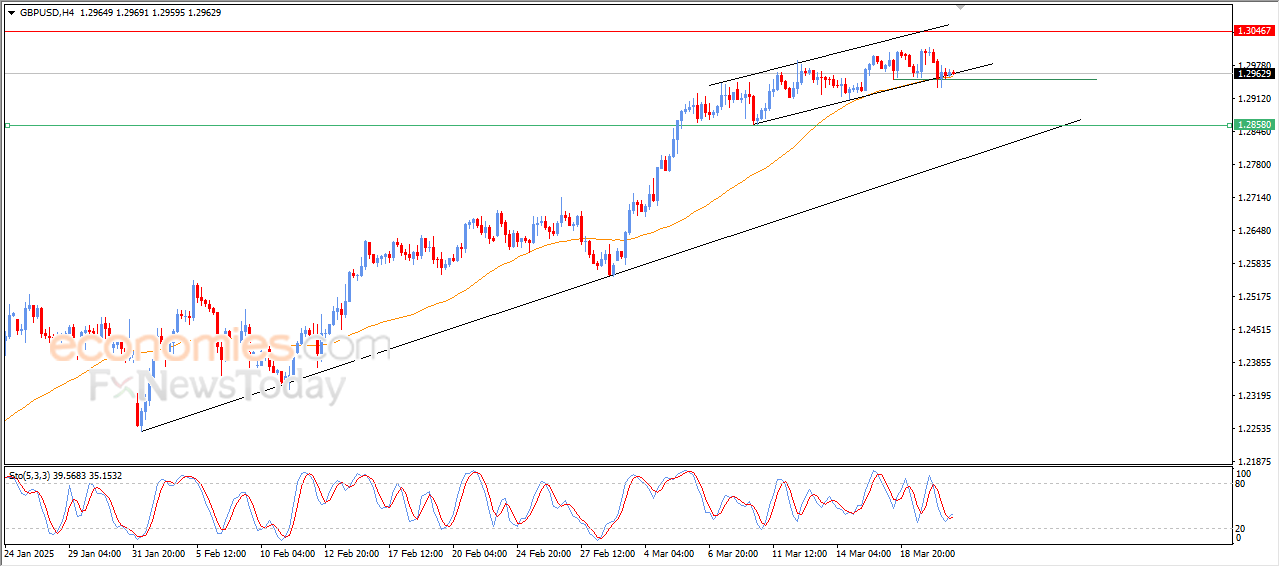
Task: Grab the right square handle near 1.28580
Action: (x=1230, y=125)
